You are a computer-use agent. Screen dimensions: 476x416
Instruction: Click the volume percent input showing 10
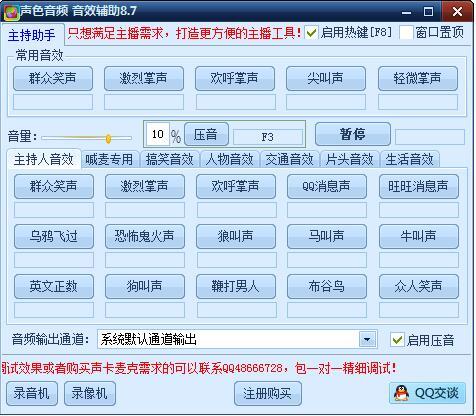coord(157,134)
